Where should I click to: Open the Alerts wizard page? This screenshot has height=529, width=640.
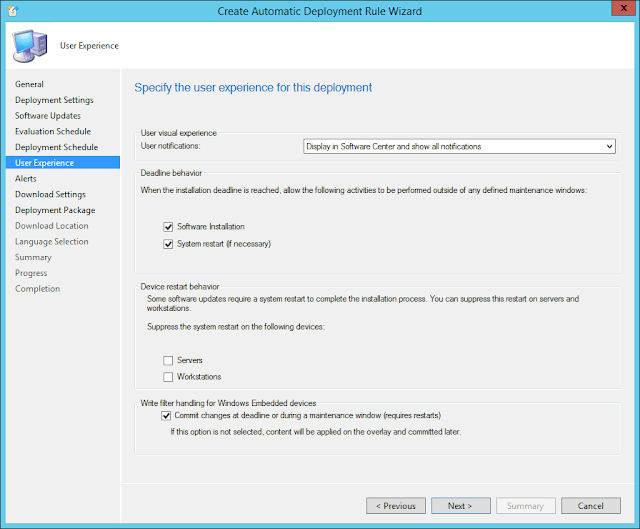point(26,178)
